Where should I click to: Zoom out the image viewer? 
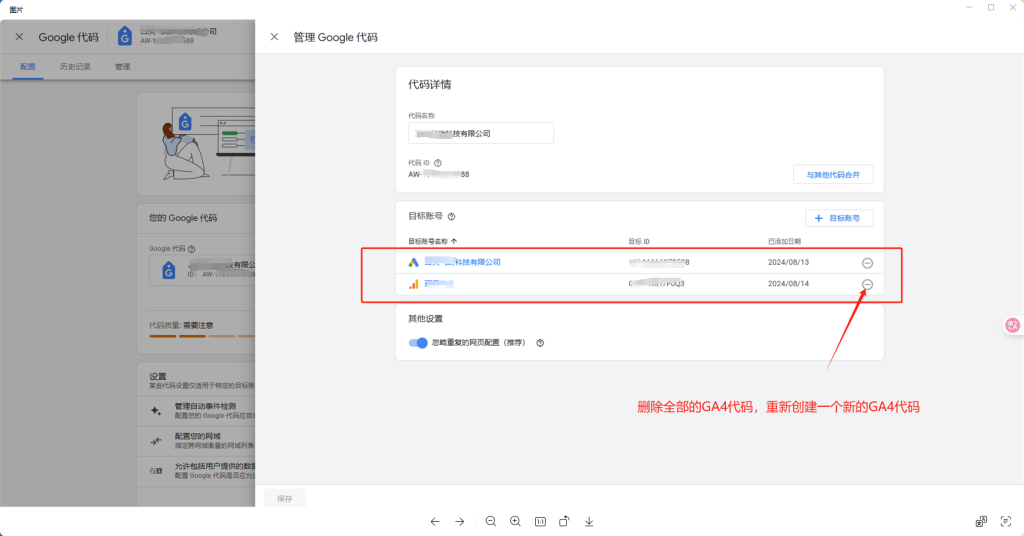[491, 522]
